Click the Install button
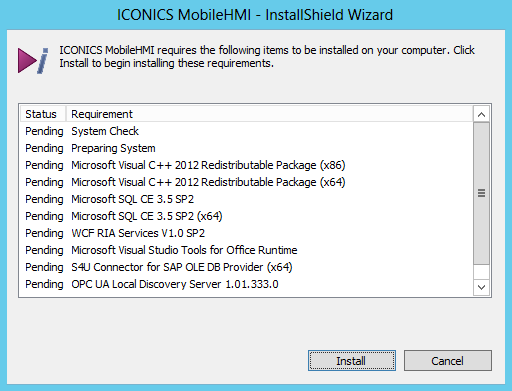The width and height of the screenshot is (512, 391). 352,360
